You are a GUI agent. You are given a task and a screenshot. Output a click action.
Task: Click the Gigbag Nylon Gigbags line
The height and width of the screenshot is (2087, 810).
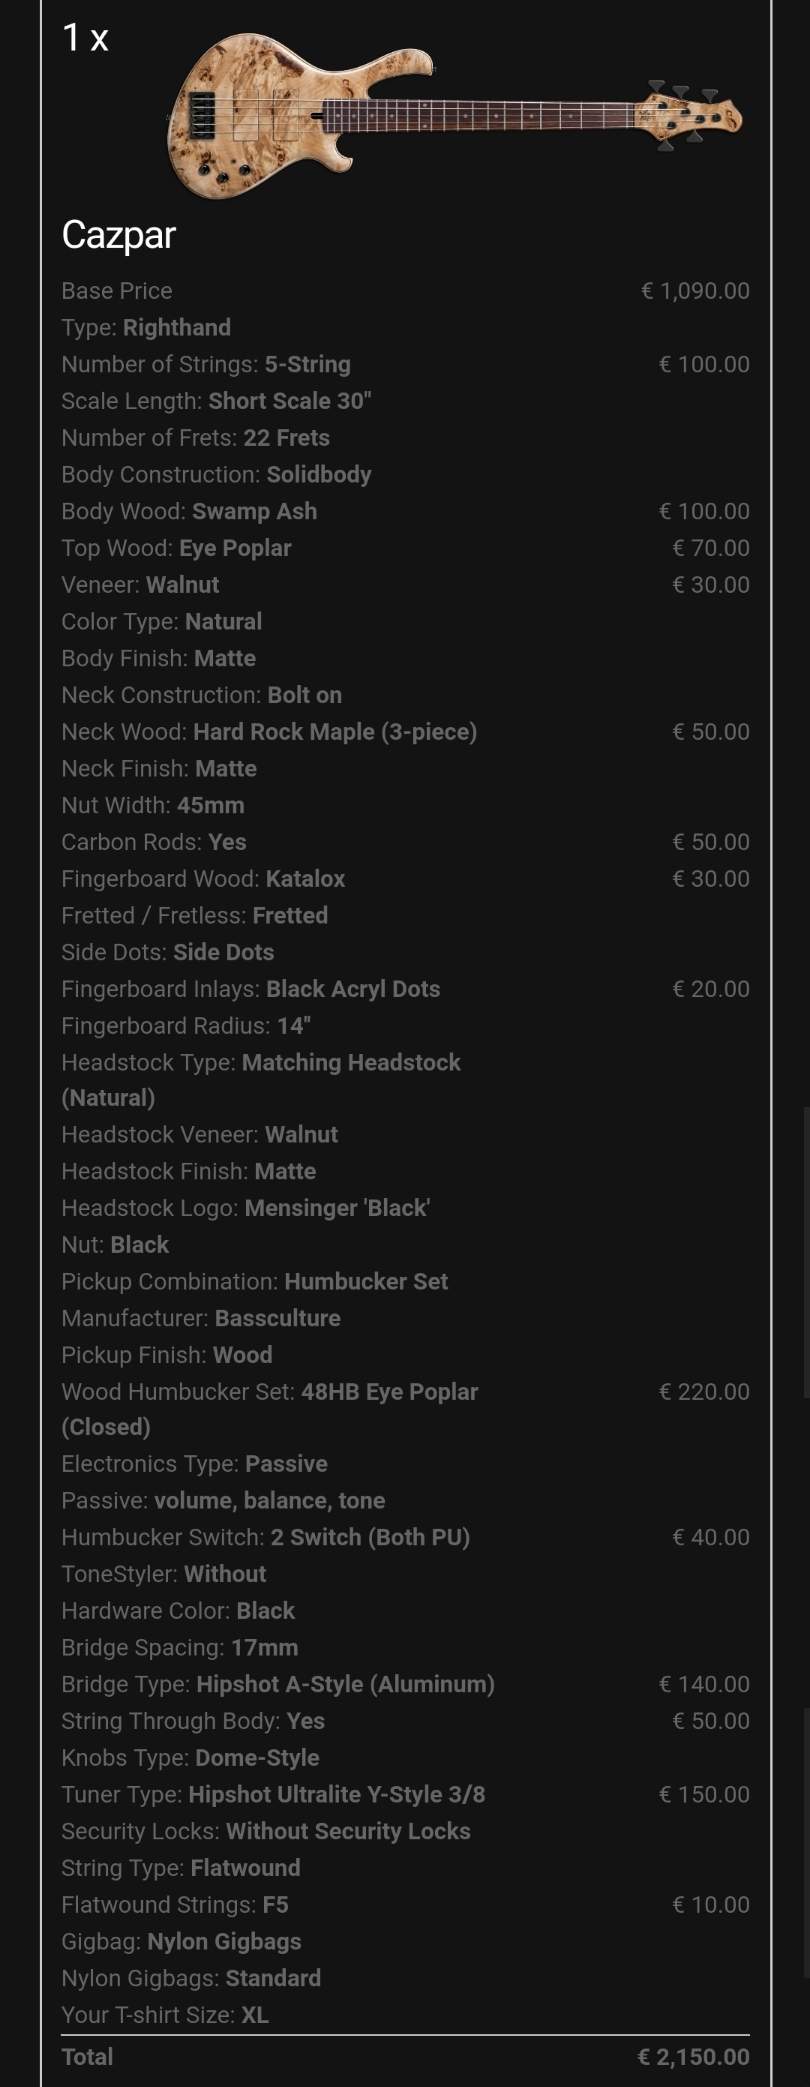[x=181, y=1942]
